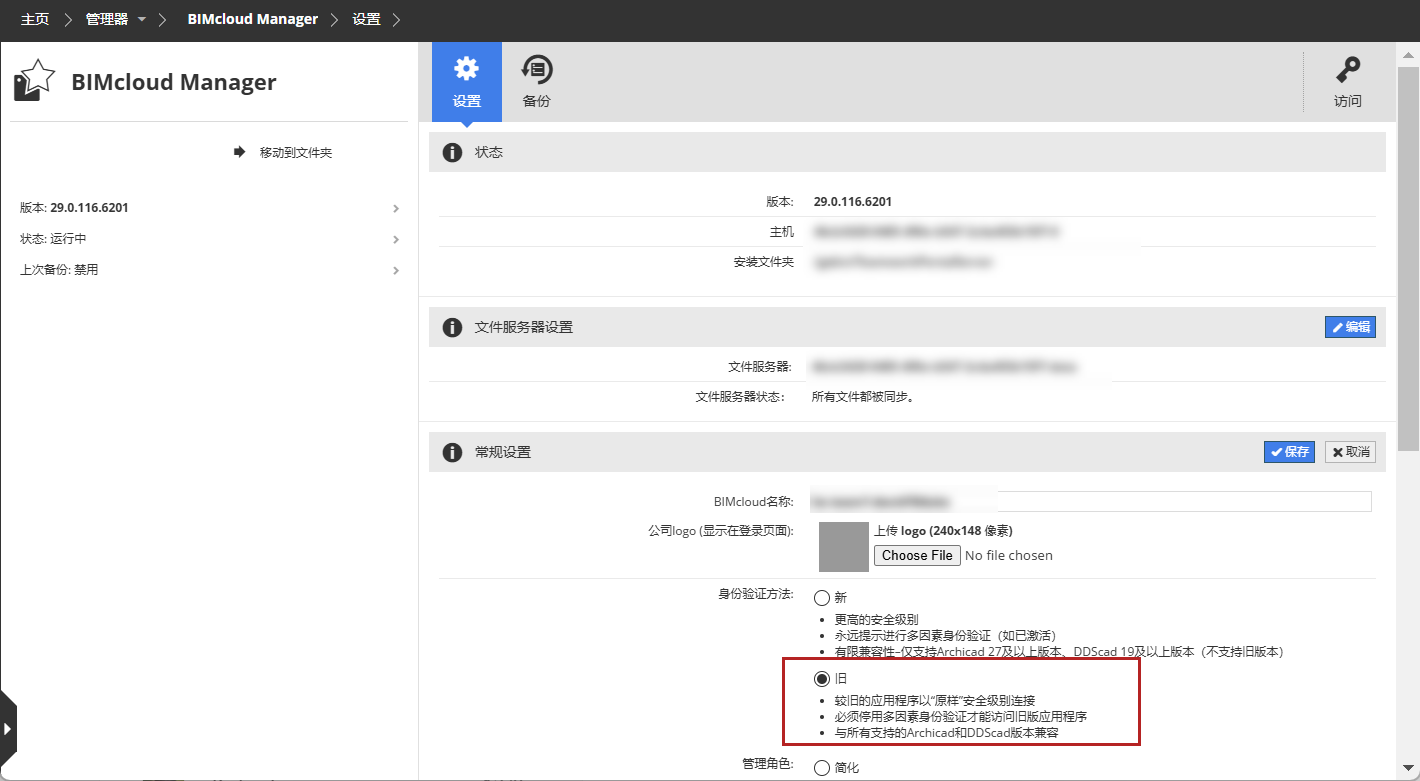This screenshot has height=781, width=1420.
Task: Click the info icon beside 常规设置
Action: coord(452,452)
